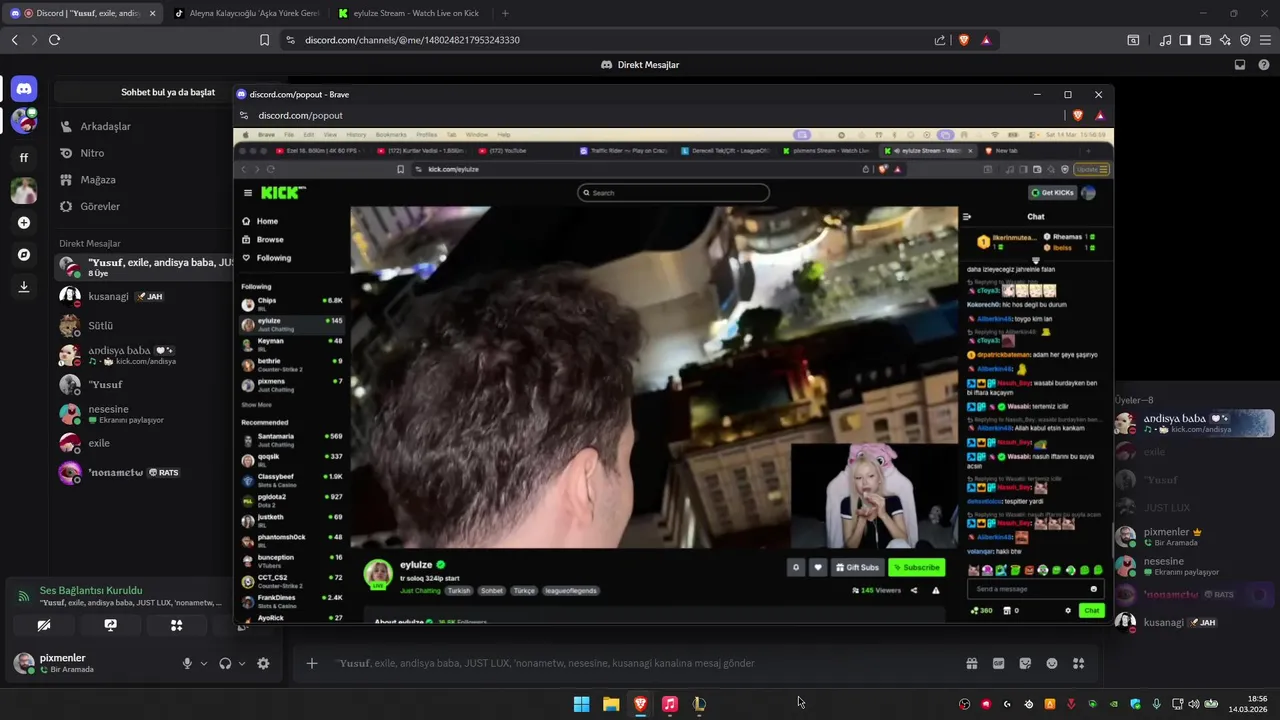Bookmark the Discord page in address bar
Image resolution: width=1280 pixels, height=720 pixels.
coord(264,40)
